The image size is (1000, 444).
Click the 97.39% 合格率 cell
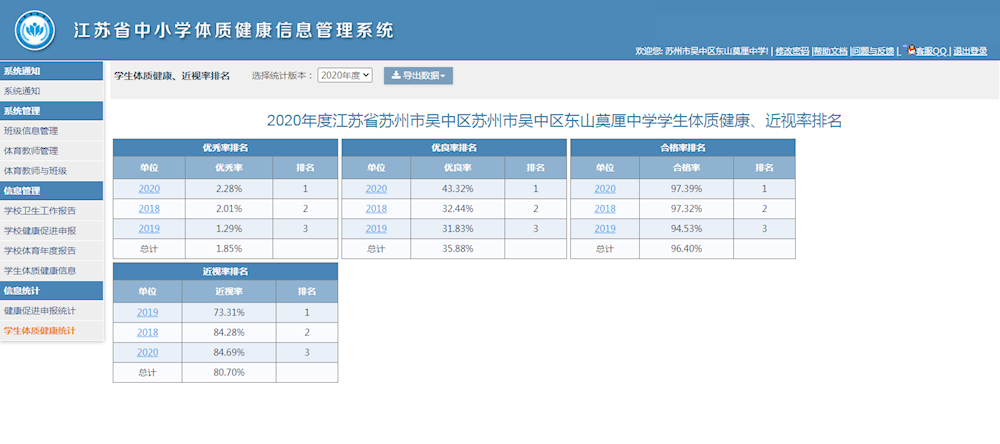click(x=686, y=189)
